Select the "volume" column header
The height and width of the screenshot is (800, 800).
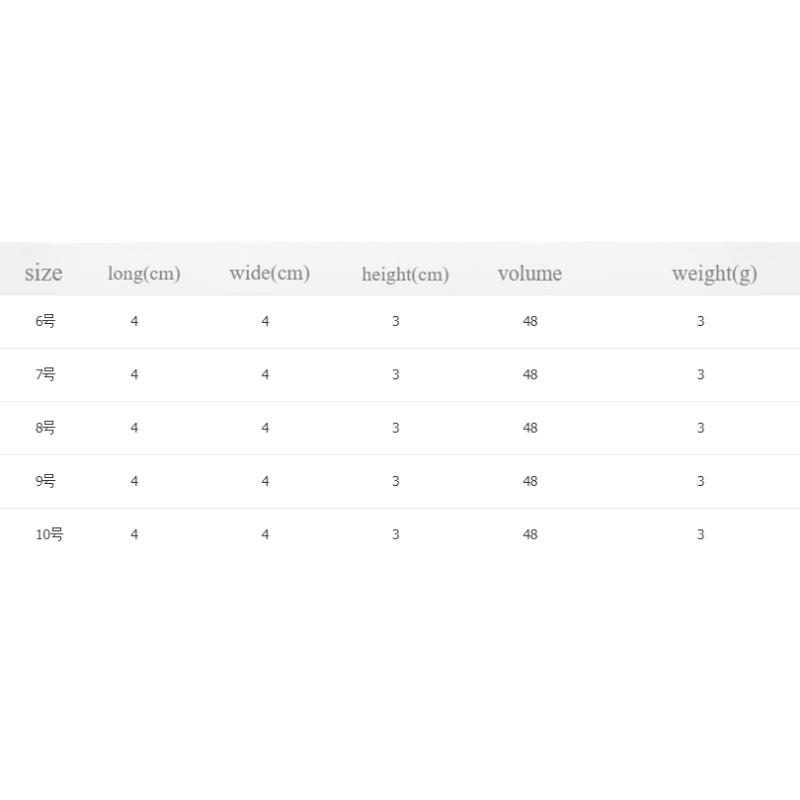point(529,273)
